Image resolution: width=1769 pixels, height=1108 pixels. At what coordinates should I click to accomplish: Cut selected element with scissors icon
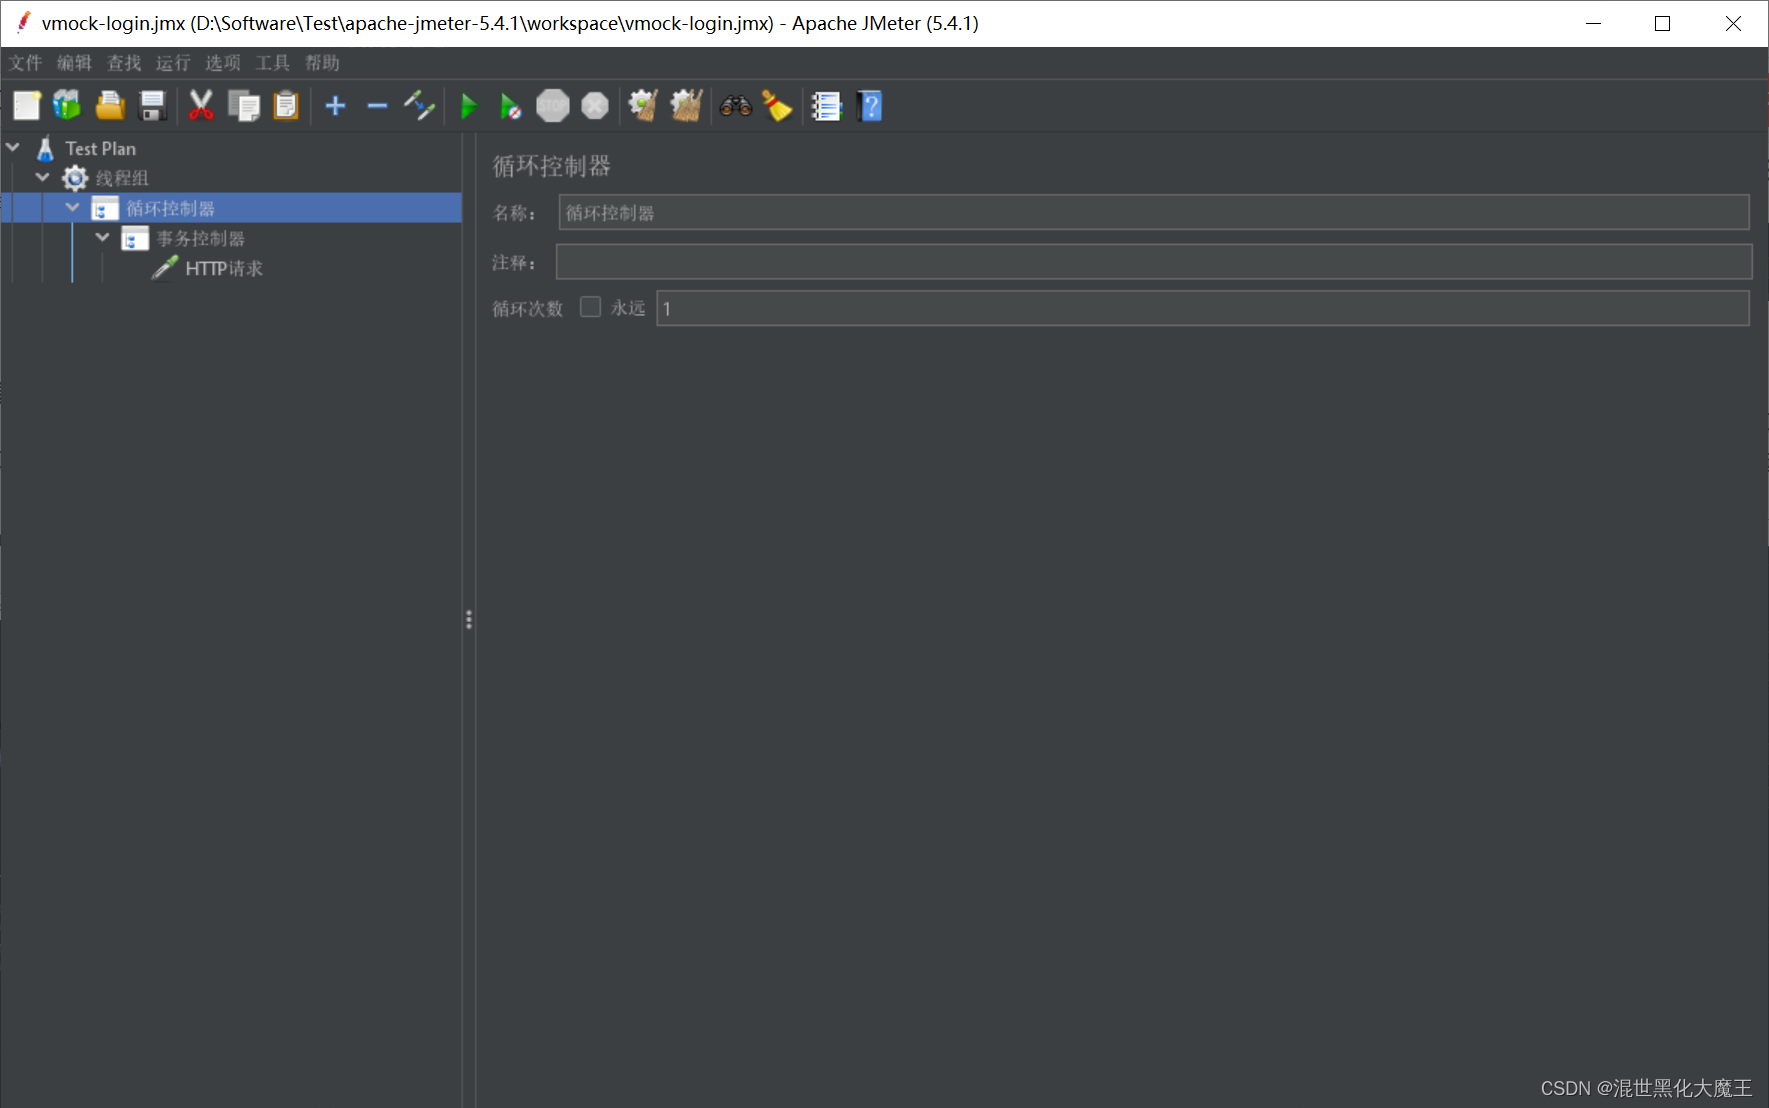(201, 105)
